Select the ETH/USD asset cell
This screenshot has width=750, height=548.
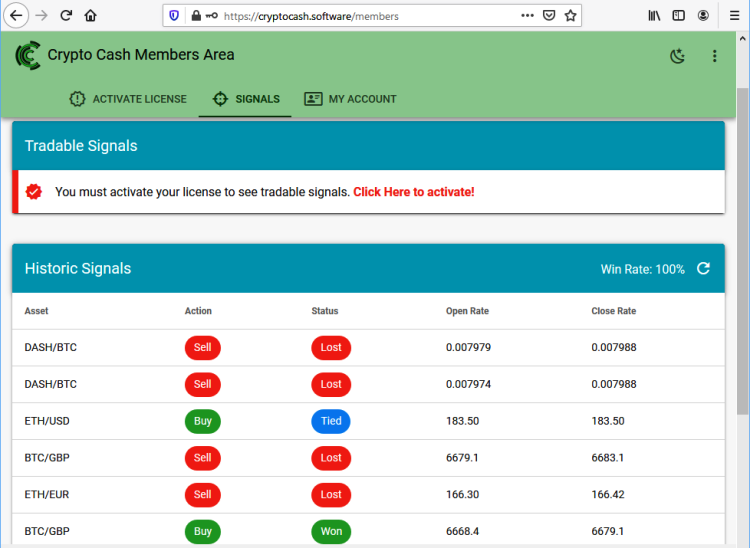(47, 421)
